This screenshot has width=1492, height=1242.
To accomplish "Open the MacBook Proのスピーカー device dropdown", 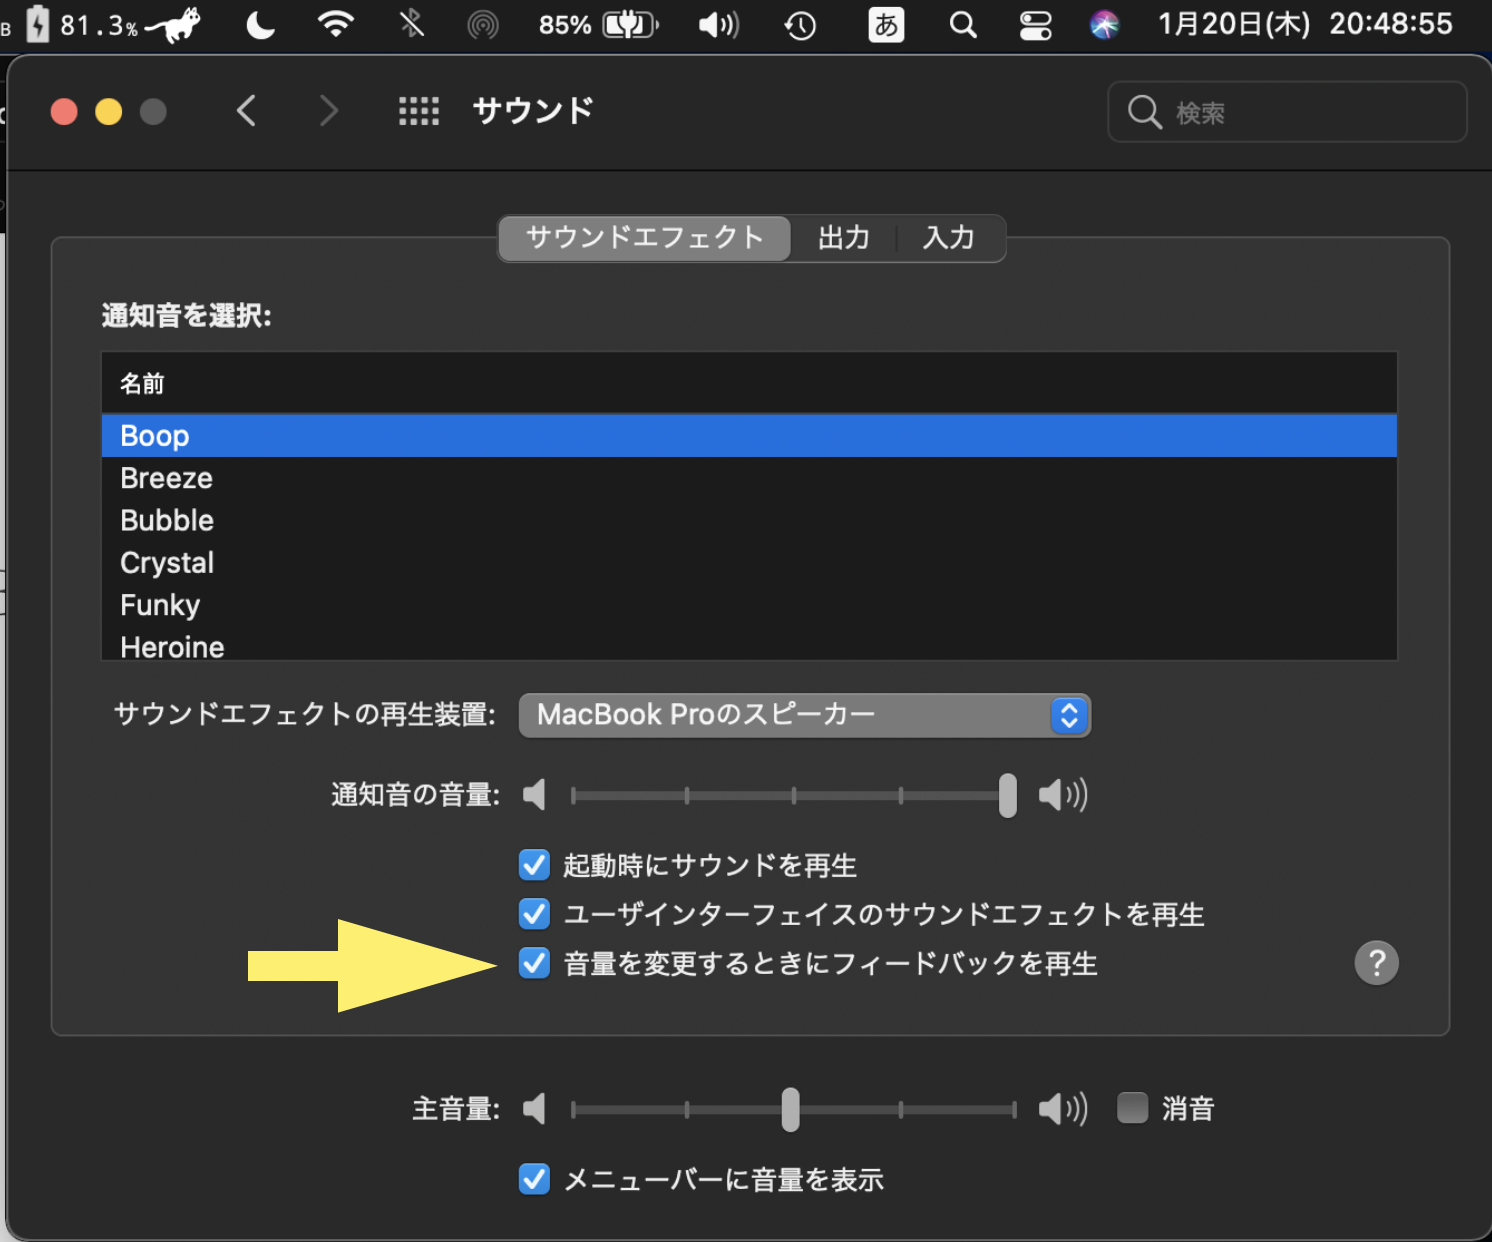I will (804, 715).
